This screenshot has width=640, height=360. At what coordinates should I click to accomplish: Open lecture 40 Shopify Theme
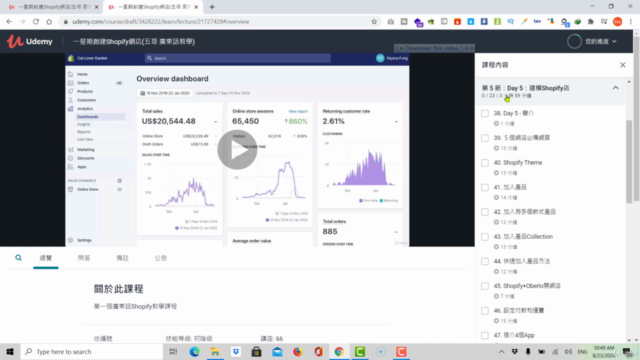tap(518, 162)
